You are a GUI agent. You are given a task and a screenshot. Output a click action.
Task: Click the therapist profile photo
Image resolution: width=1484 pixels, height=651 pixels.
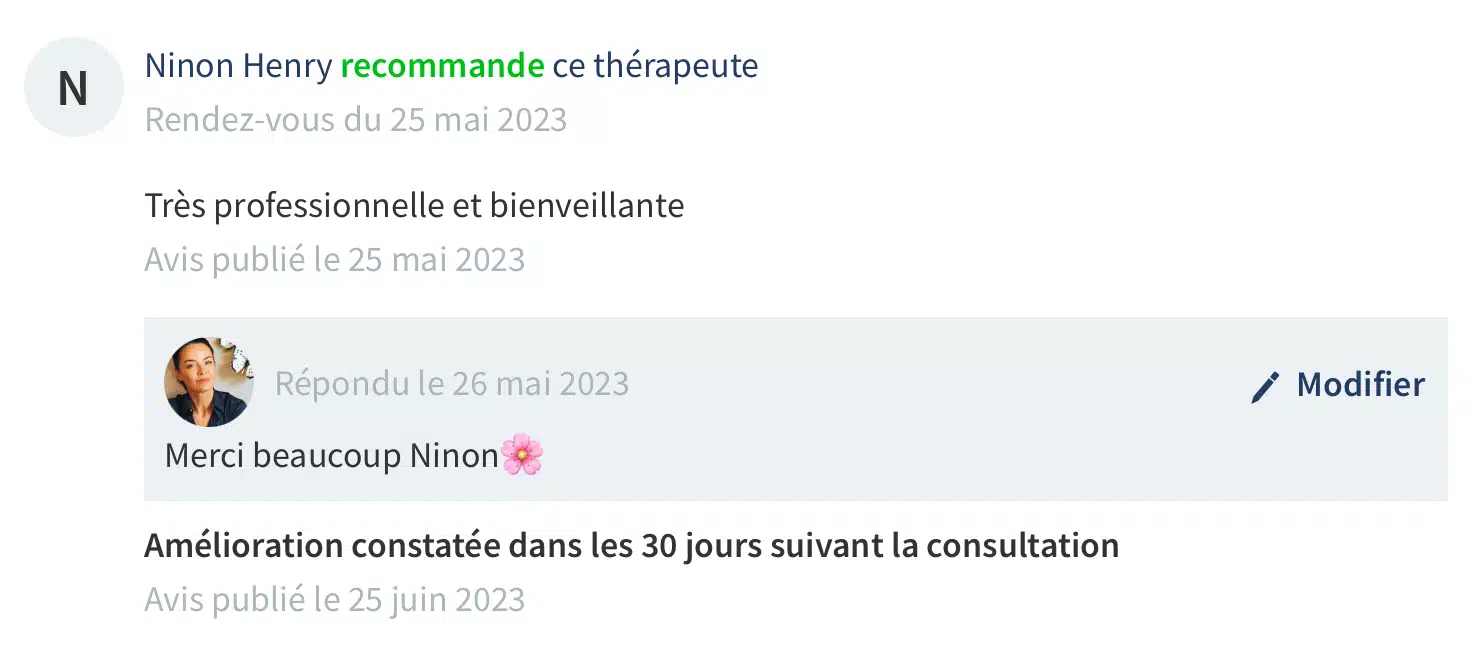208,382
